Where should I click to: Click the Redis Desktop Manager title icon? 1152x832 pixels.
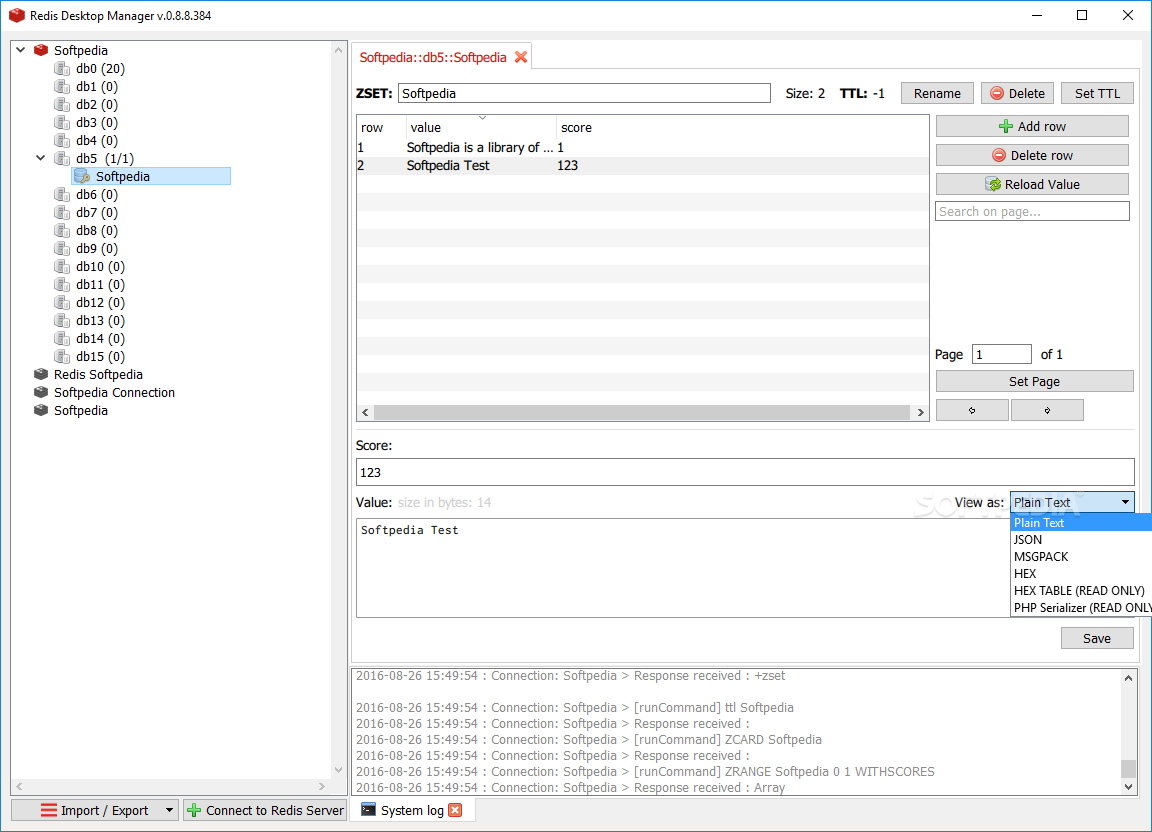pyautogui.click(x=17, y=15)
